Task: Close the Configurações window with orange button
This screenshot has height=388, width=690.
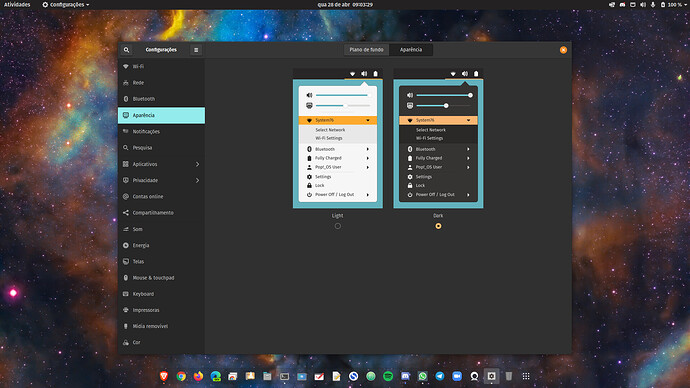Action: [x=563, y=50]
